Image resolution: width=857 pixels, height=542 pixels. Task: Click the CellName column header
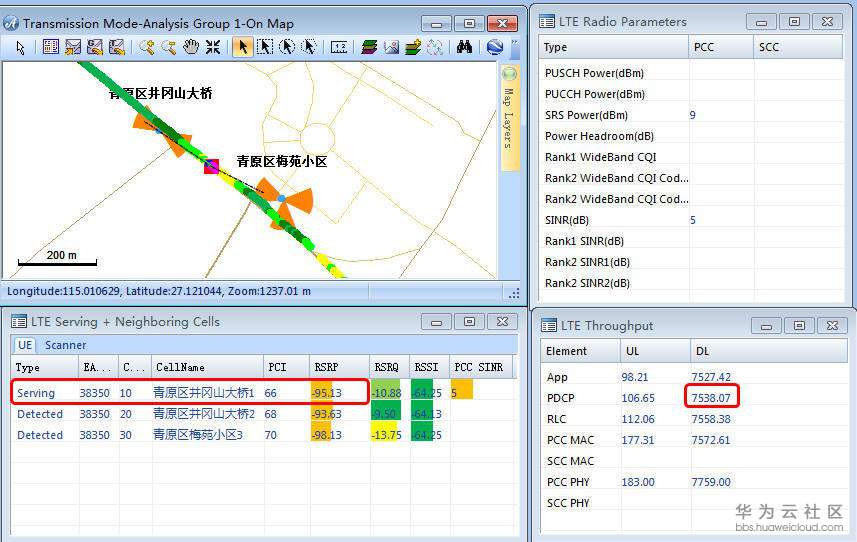[207, 367]
